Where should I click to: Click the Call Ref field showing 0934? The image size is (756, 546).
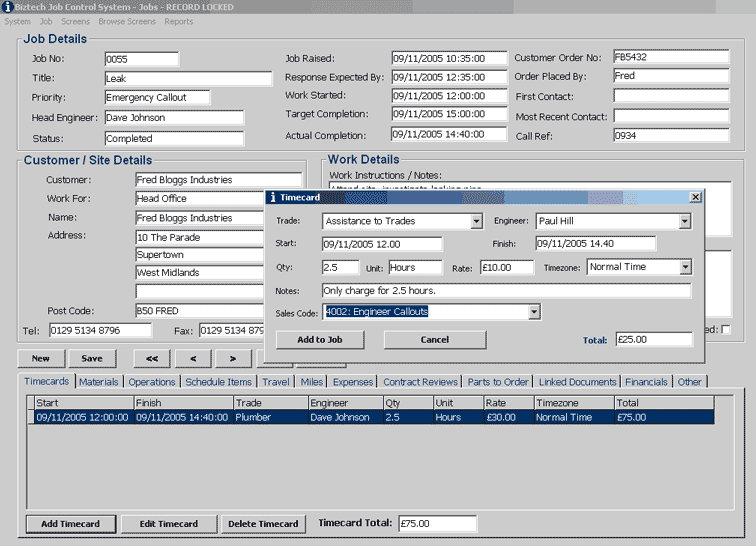pyautogui.click(x=671, y=136)
